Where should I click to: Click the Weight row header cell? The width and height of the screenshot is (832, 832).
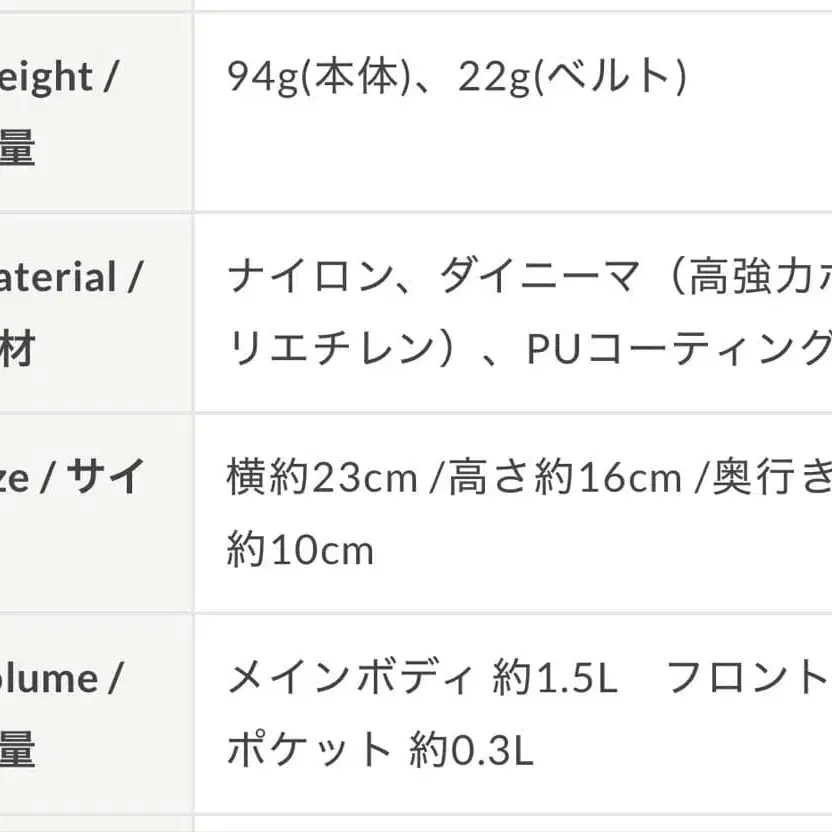(x=96, y=112)
